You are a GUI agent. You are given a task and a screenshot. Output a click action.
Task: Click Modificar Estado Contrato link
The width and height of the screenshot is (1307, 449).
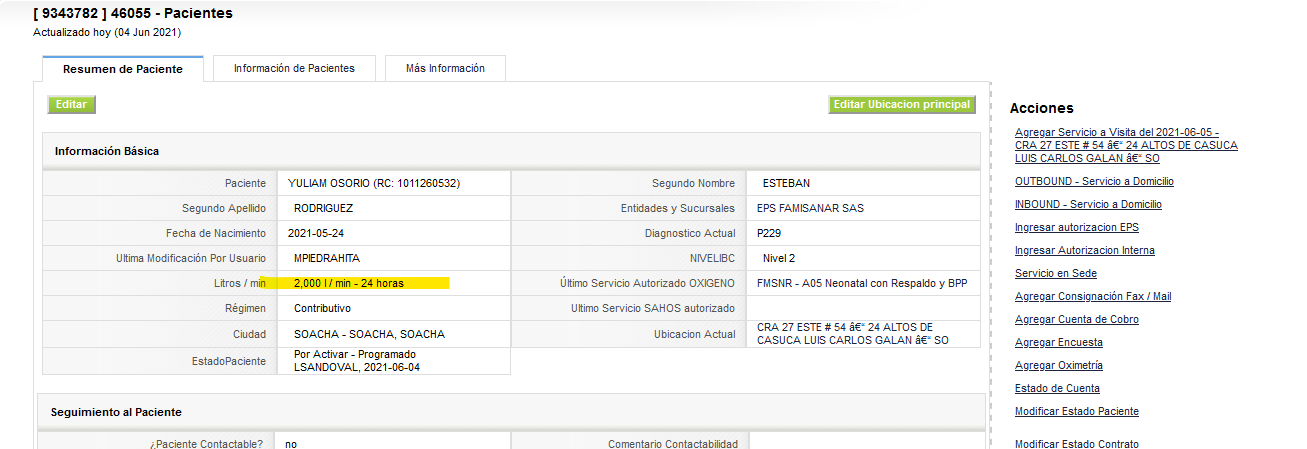(x=1076, y=444)
